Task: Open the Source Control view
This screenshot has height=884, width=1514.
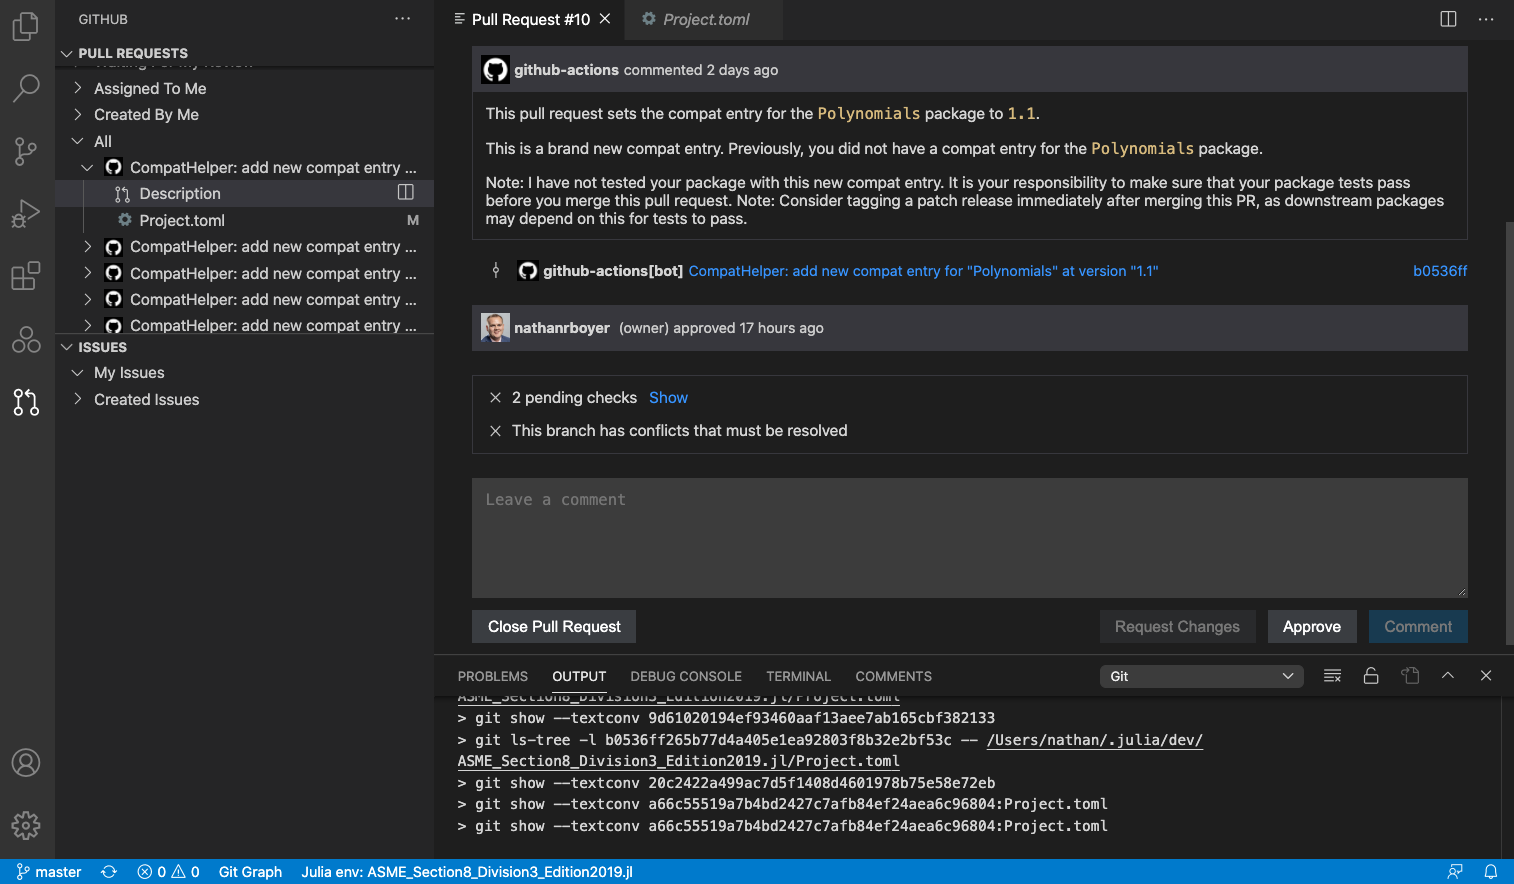Action: point(26,151)
